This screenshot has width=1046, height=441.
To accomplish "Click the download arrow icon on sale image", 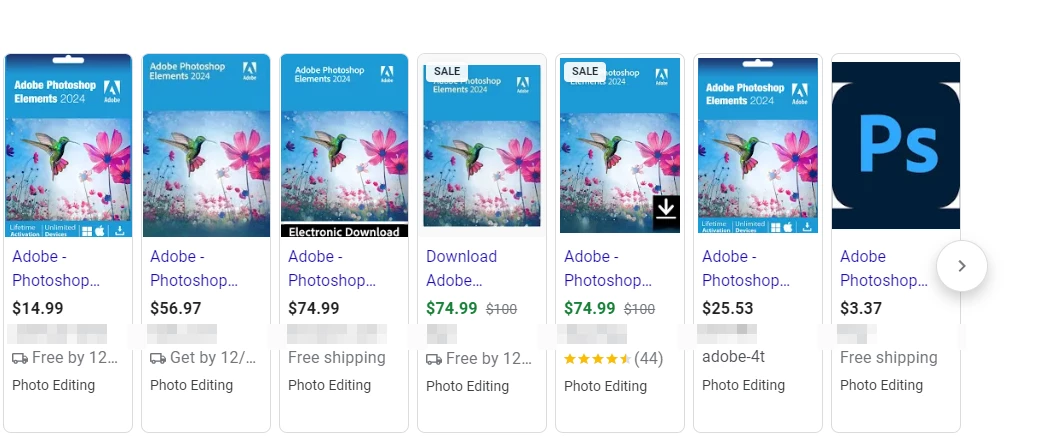I will 666,213.
